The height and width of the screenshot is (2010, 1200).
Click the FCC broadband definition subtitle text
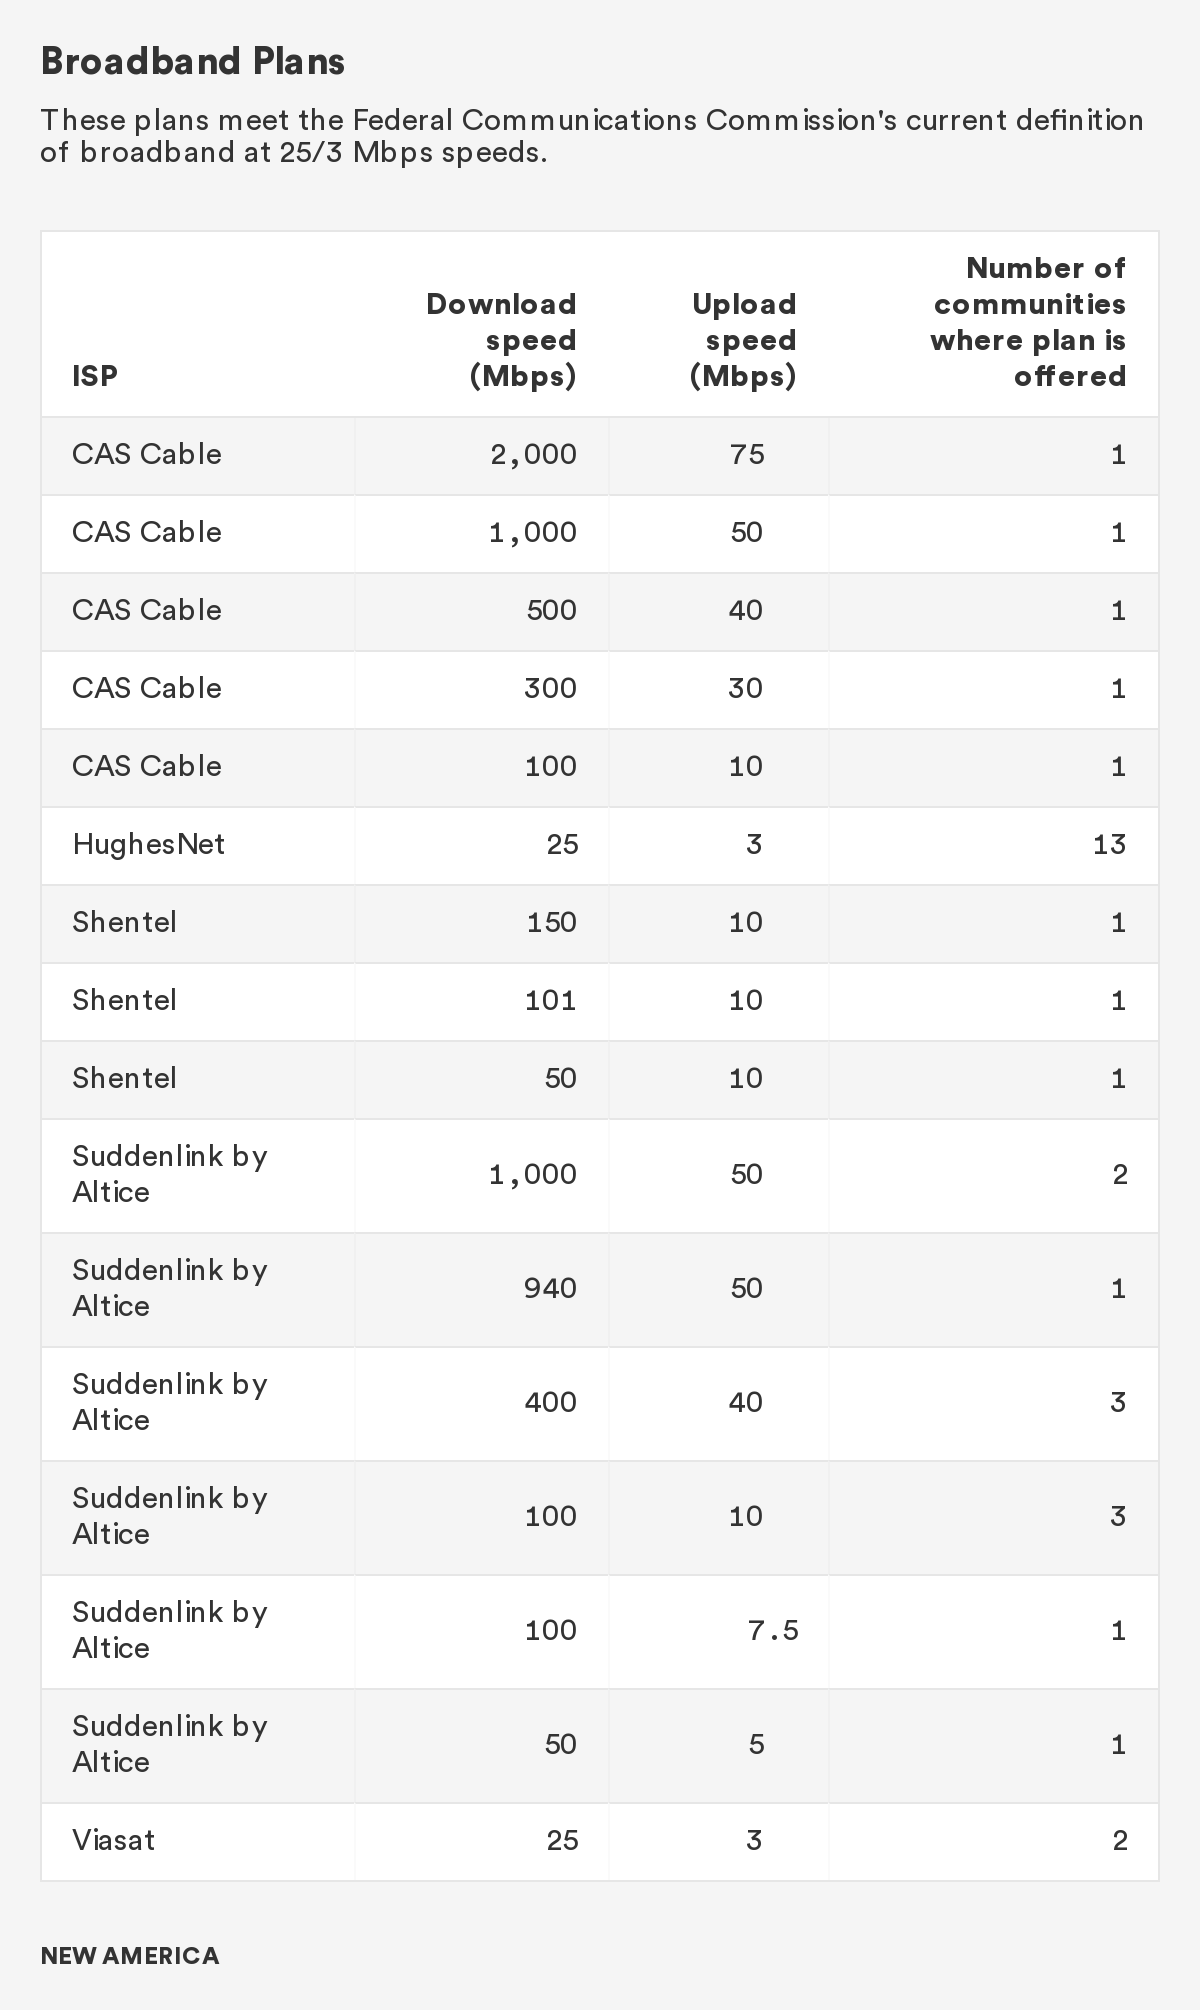point(591,136)
